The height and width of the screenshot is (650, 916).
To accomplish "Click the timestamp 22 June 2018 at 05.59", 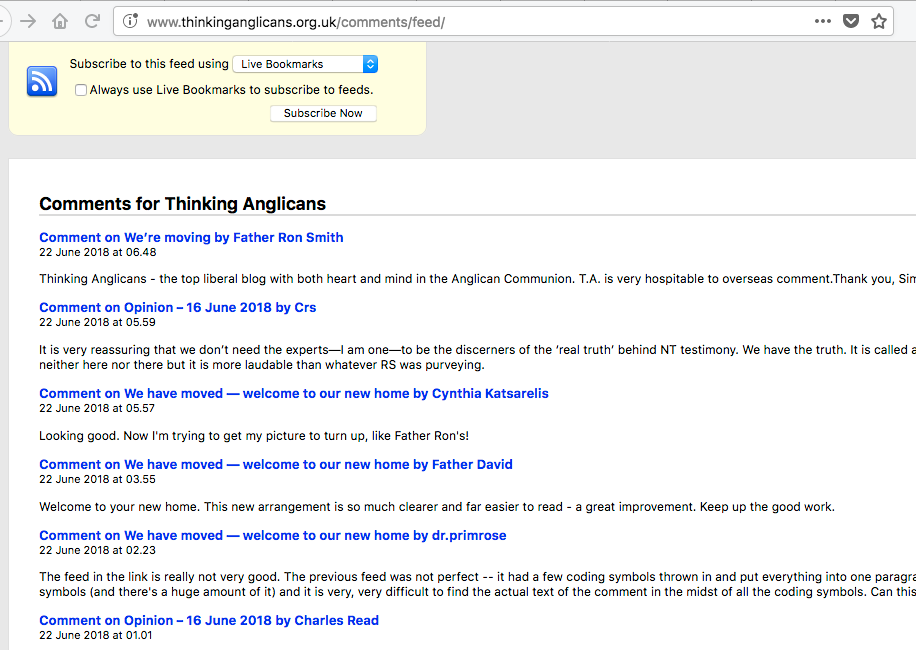I will pos(97,322).
